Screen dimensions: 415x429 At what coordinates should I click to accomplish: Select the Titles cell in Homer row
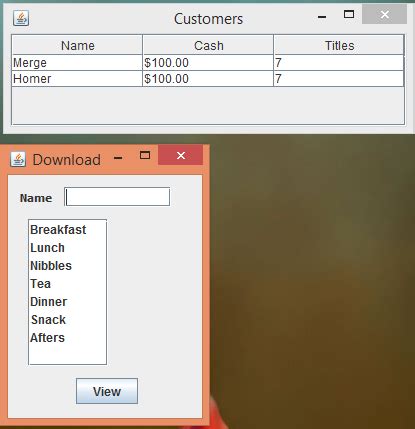coord(339,79)
